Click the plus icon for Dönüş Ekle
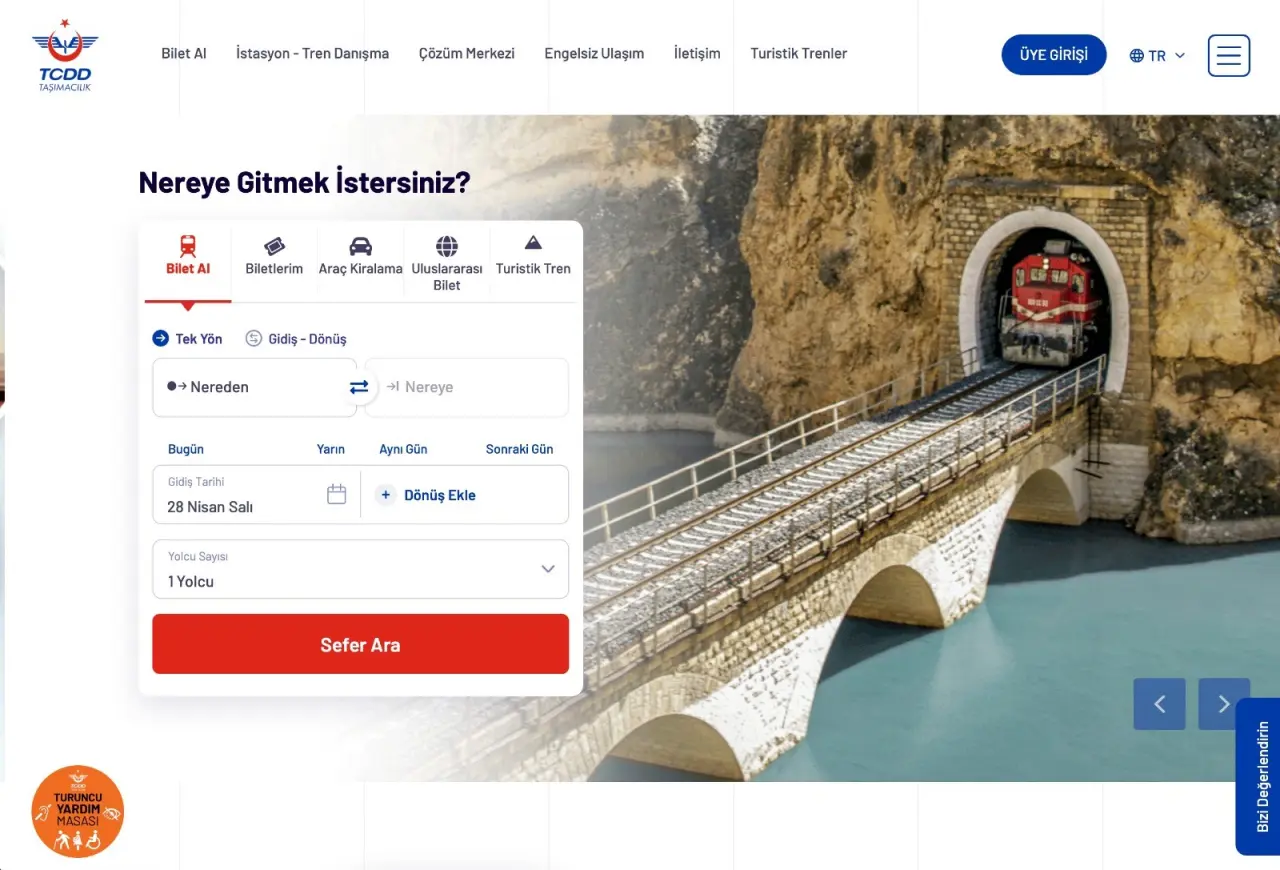This screenshot has width=1280, height=870. point(386,495)
